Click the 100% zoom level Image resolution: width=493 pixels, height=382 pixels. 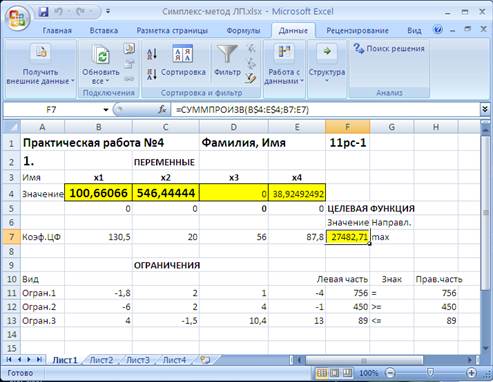[369, 373]
